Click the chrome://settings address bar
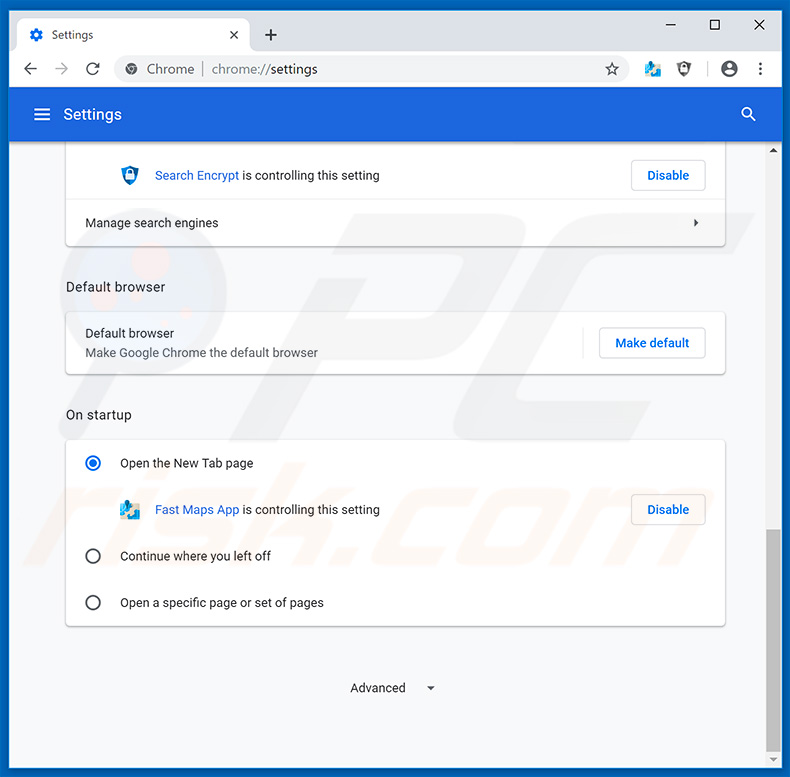This screenshot has width=790, height=777. (371, 69)
